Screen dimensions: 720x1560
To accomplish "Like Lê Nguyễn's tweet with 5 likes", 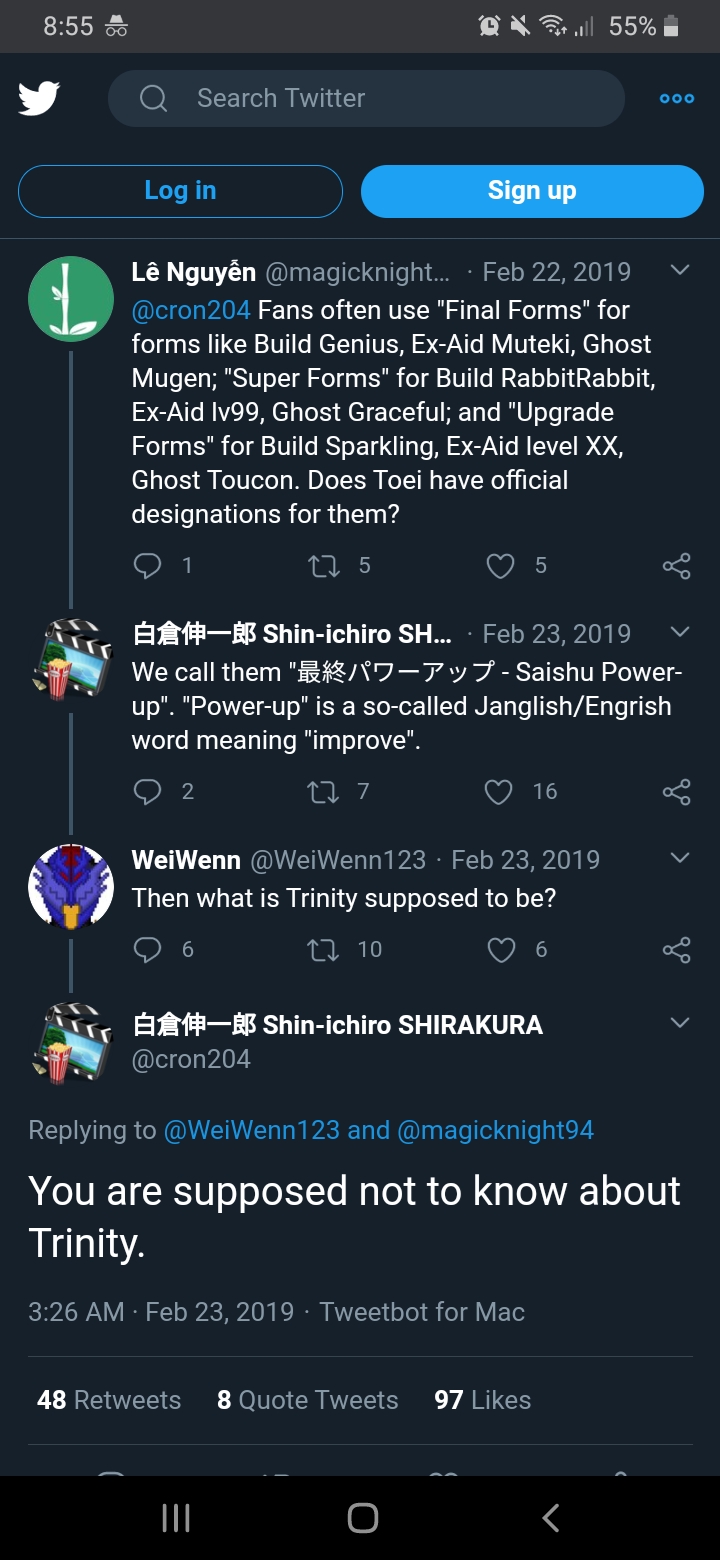I will pyautogui.click(x=500, y=566).
